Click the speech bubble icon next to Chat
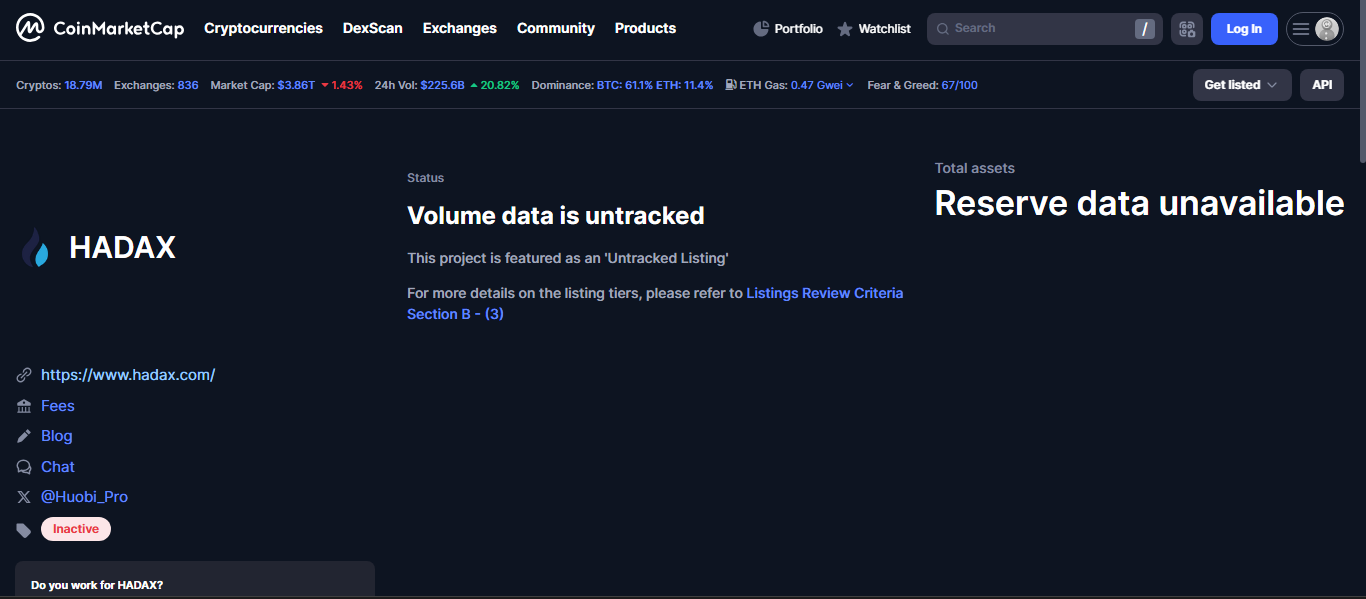Image resolution: width=1366 pixels, height=599 pixels. [x=24, y=467]
